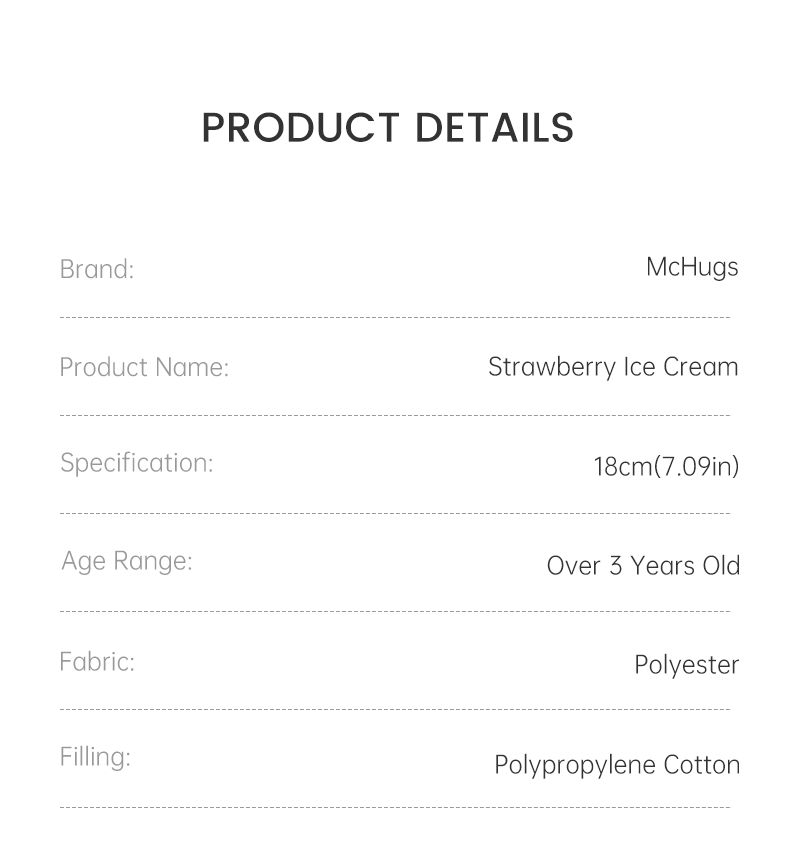Click the Specification: label
This screenshot has width=790, height=860.
[137, 463]
